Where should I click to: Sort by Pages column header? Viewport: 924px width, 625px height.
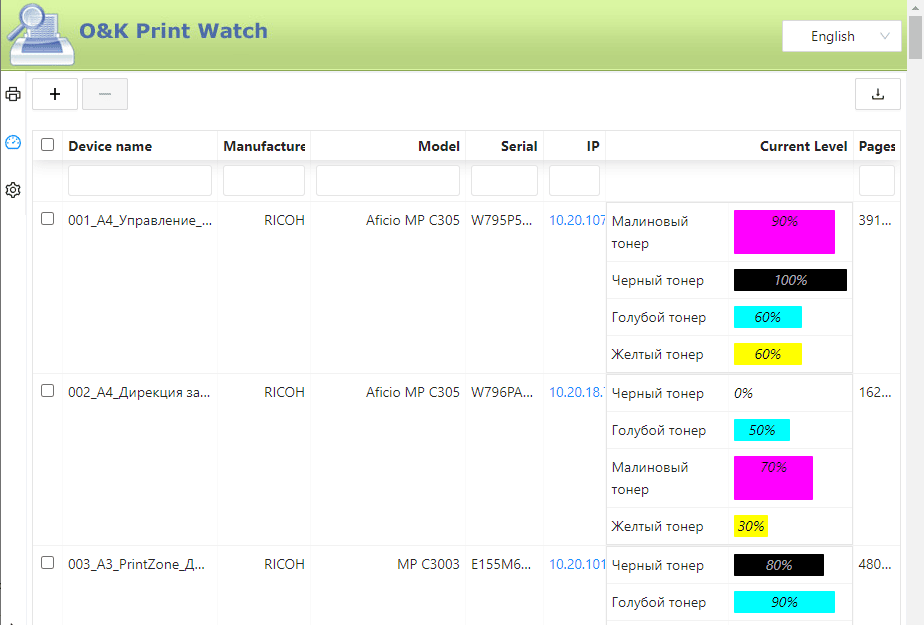877,146
